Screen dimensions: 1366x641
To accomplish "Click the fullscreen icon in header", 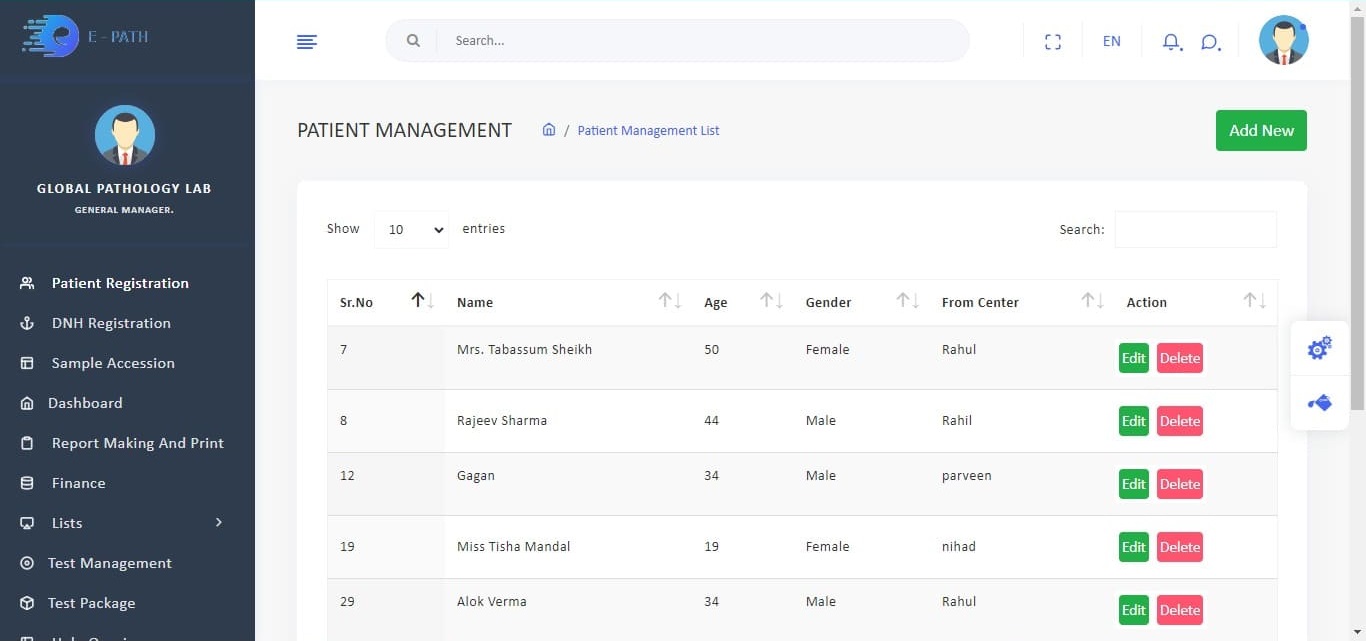I will (1052, 41).
